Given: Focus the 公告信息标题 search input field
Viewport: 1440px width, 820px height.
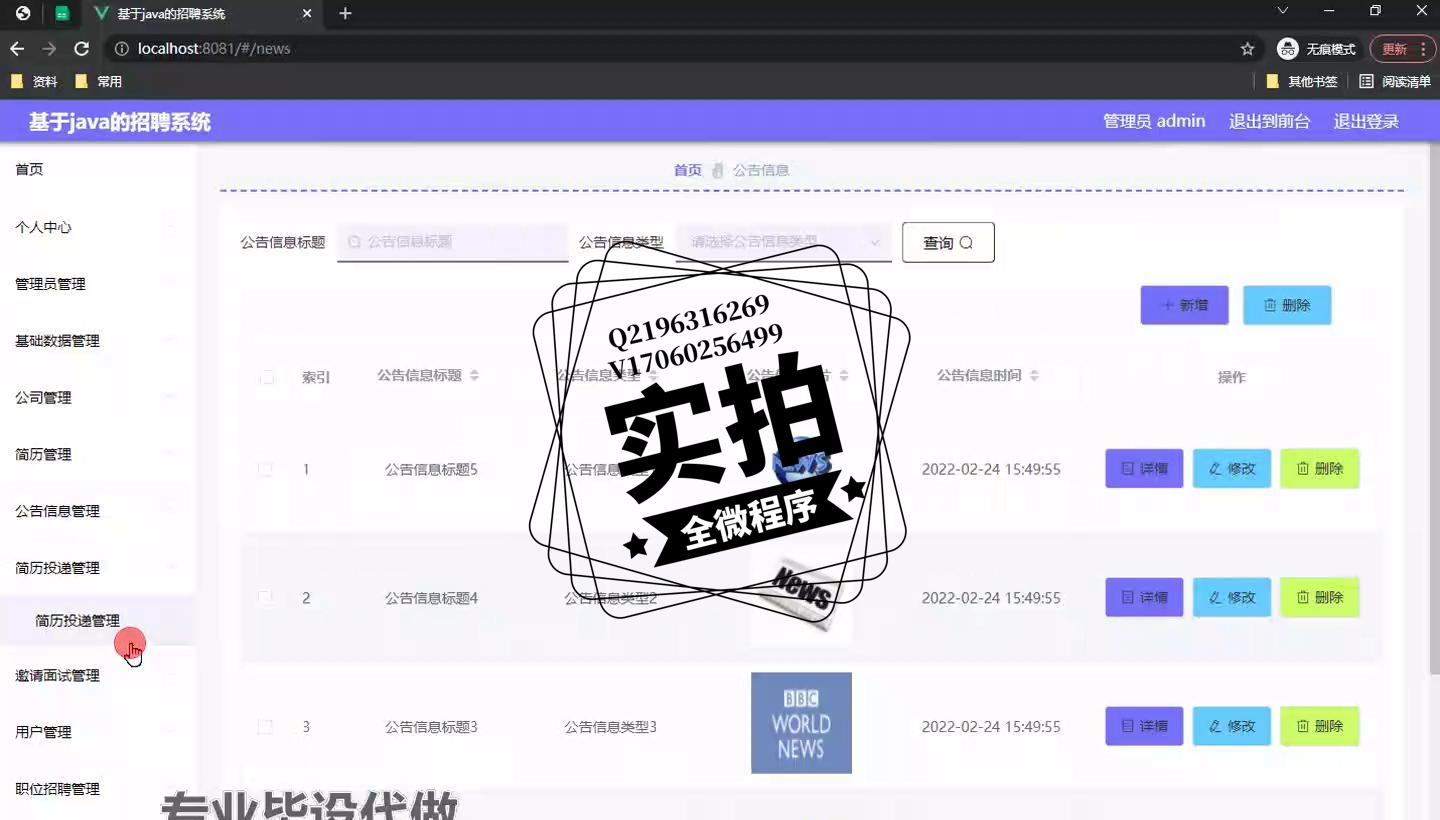Looking at the screenshot, I should (452, 242).
